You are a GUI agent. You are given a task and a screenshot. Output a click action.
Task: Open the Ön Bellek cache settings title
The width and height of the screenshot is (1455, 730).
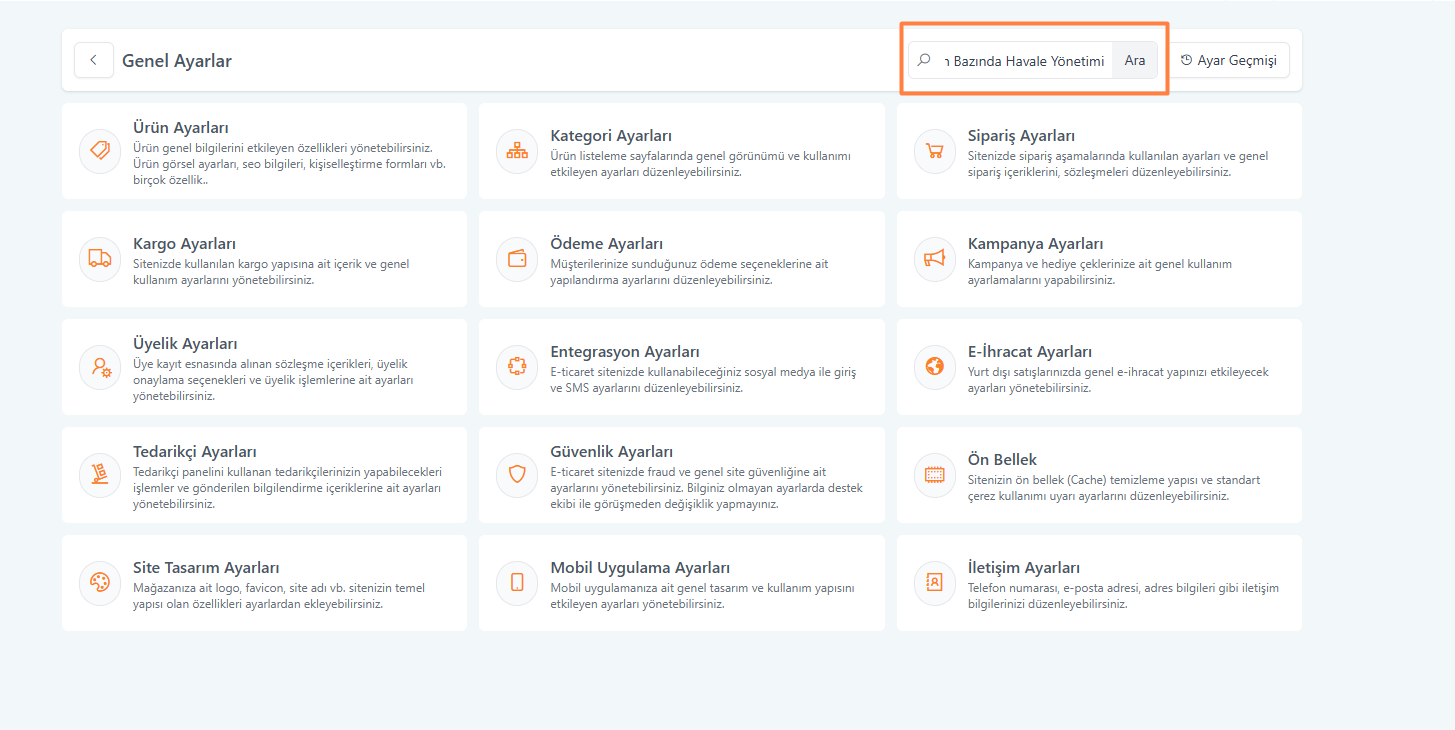coord(1002,460)
